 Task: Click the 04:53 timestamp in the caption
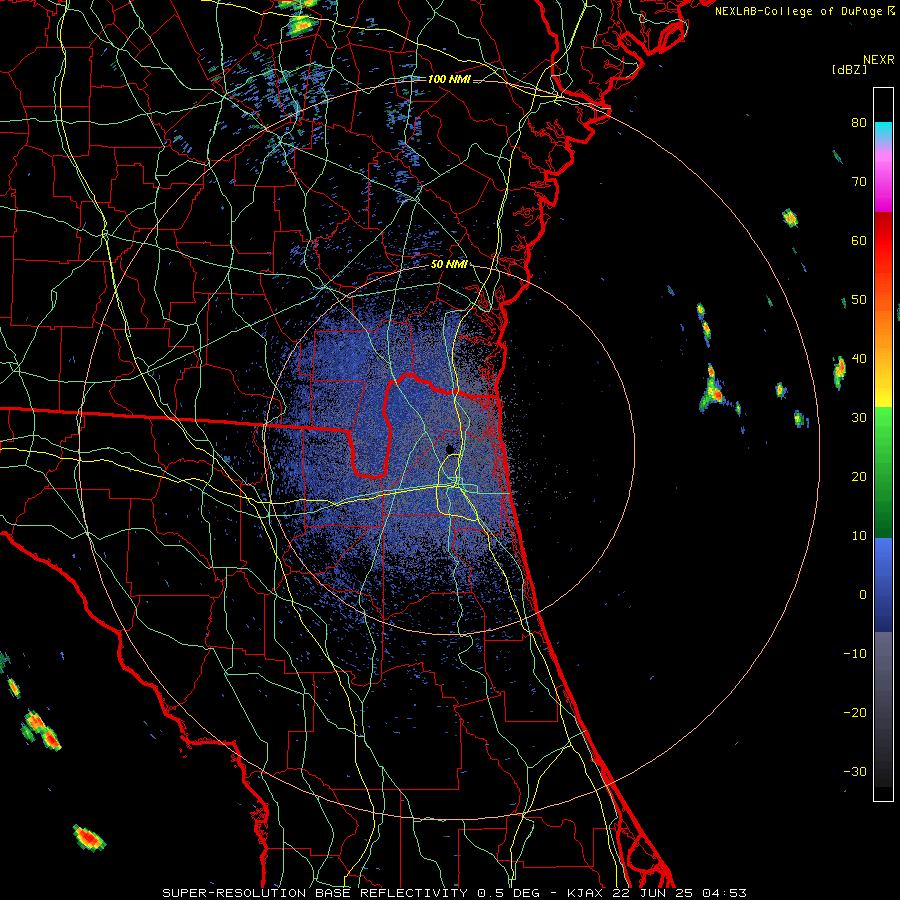coord(726,893)
